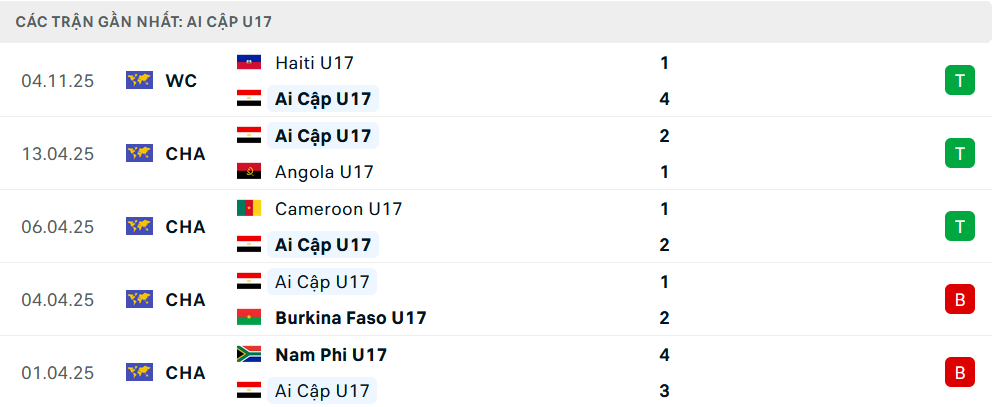Image resolution: width=992 pixels, height=407 pixels.
Task: Open the Cameroon U17 team page
Action: 338,209
